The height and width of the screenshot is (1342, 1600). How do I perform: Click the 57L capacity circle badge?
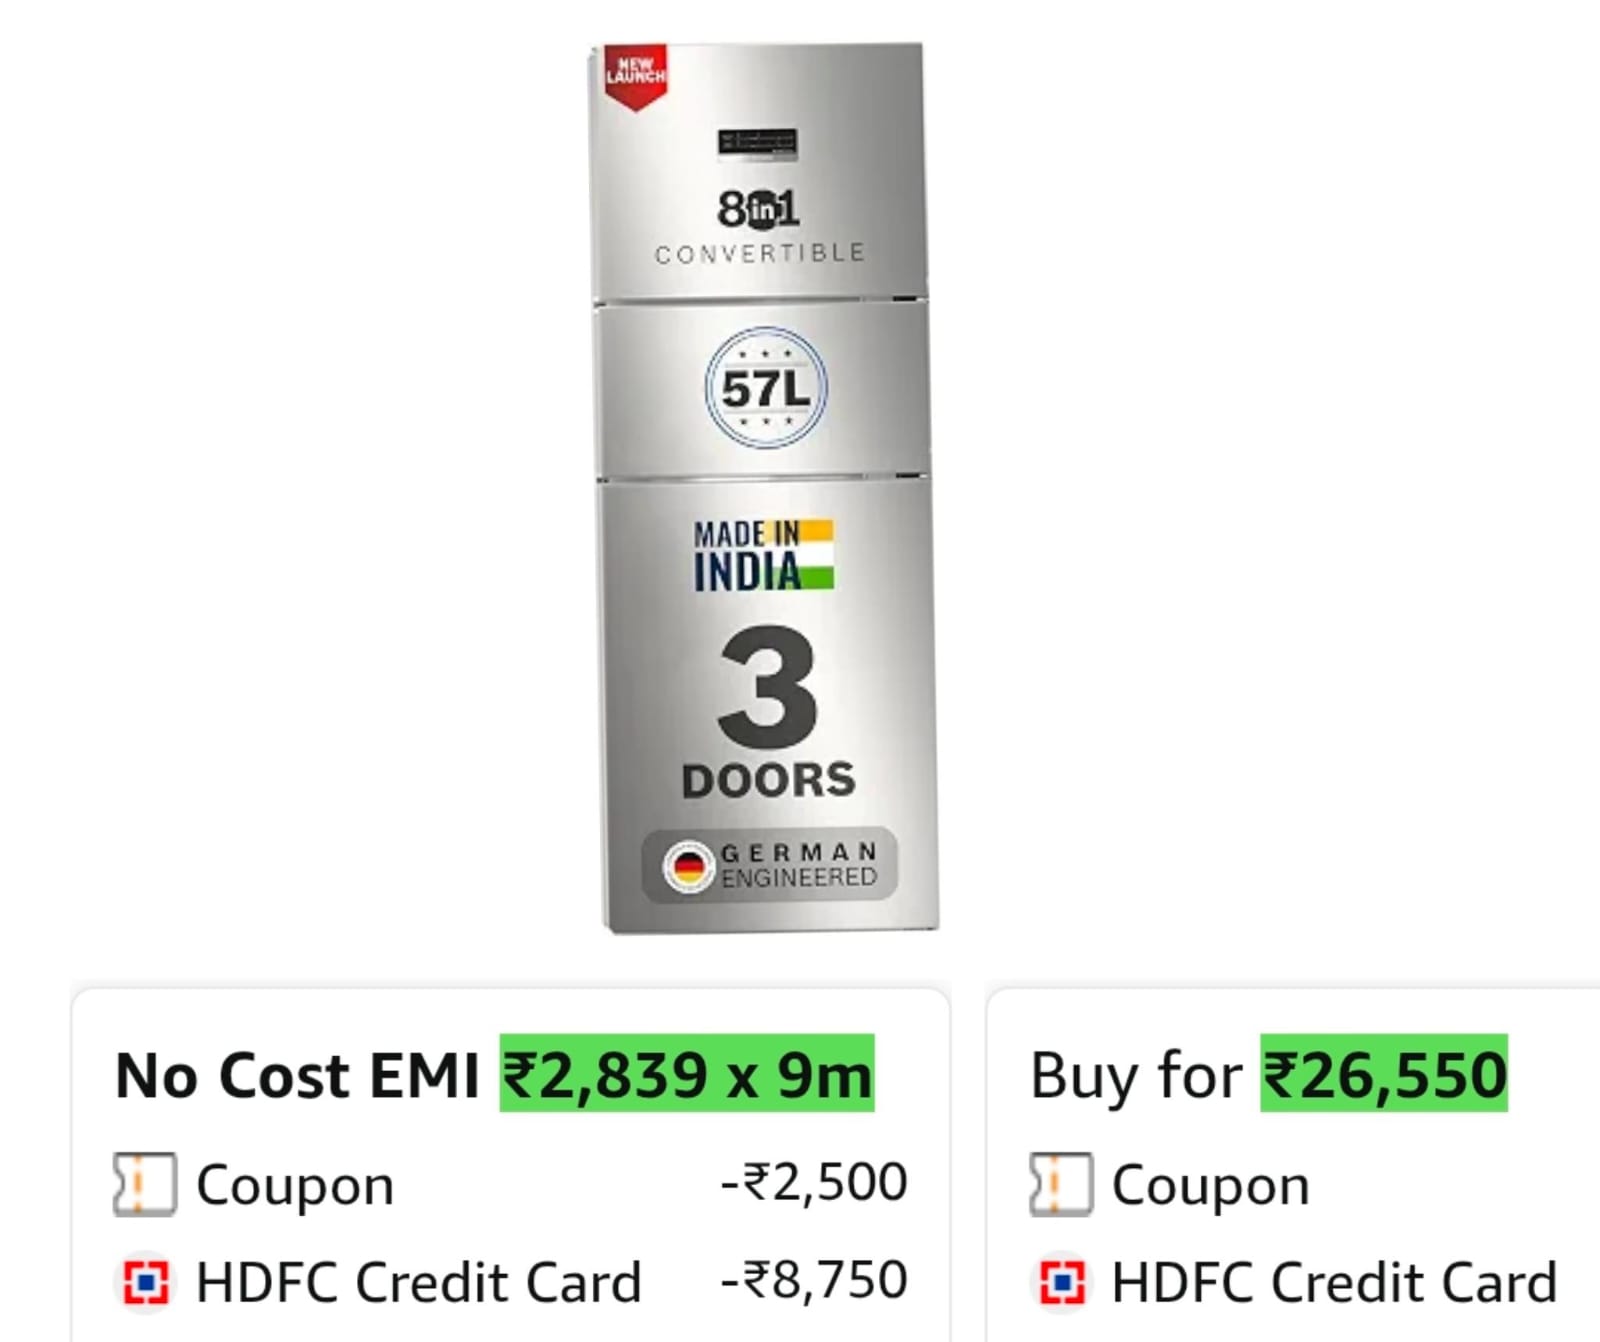(x=766, y=388)
